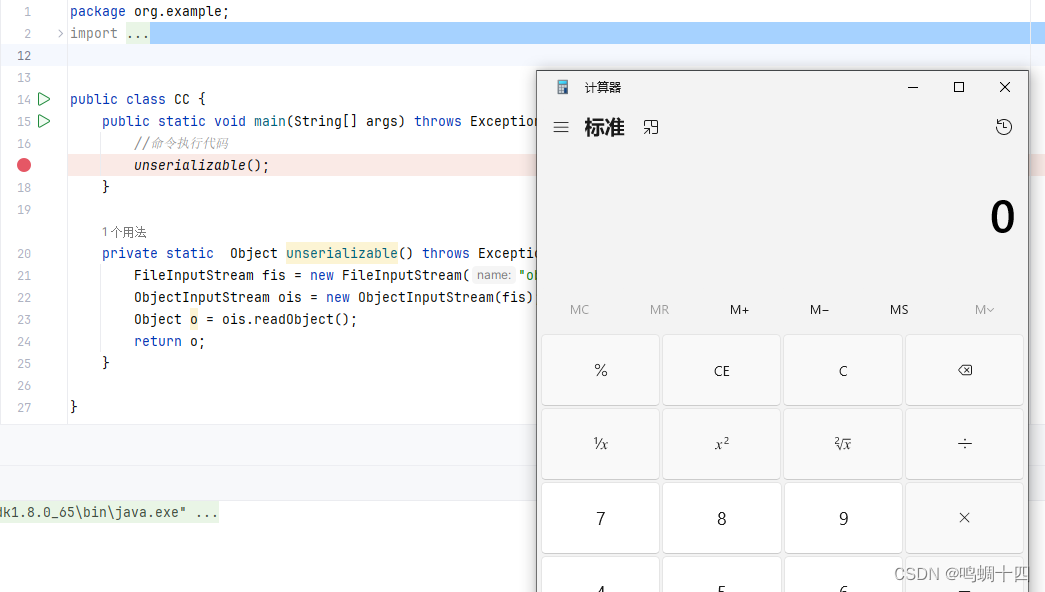Screen dimensions: 1045x592
Task: Click the folded console command 'java.exe" ...'
Action: (109, 512)
